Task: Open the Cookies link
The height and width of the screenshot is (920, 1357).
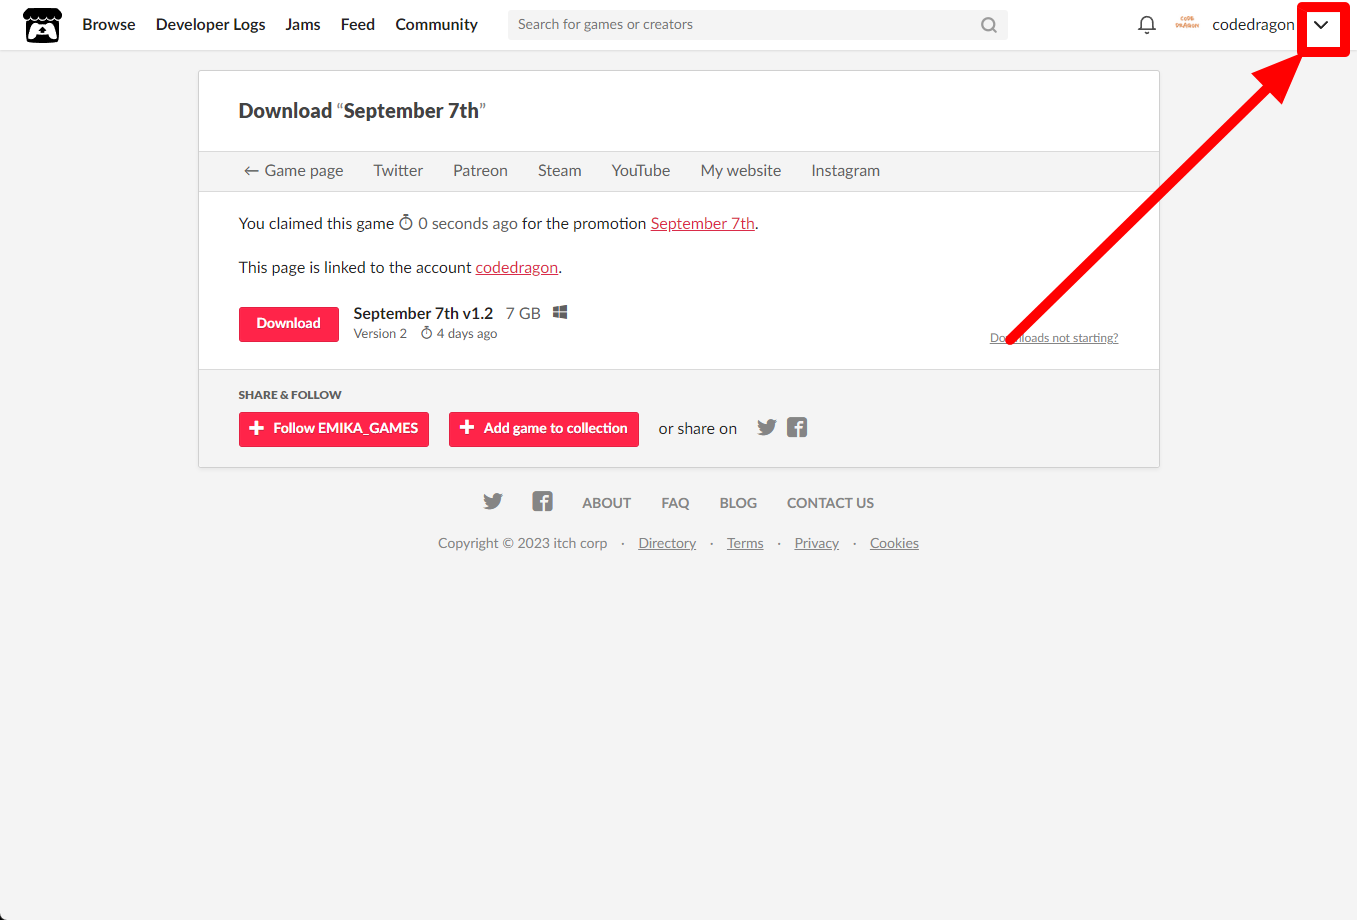Action: tap(894, 544)
